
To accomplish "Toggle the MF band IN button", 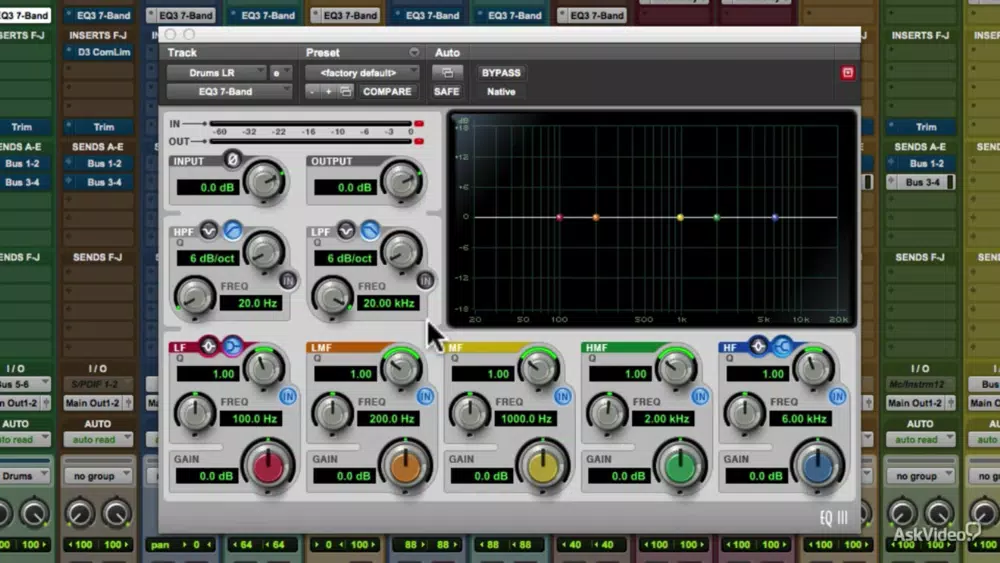I will pos(562,397).
